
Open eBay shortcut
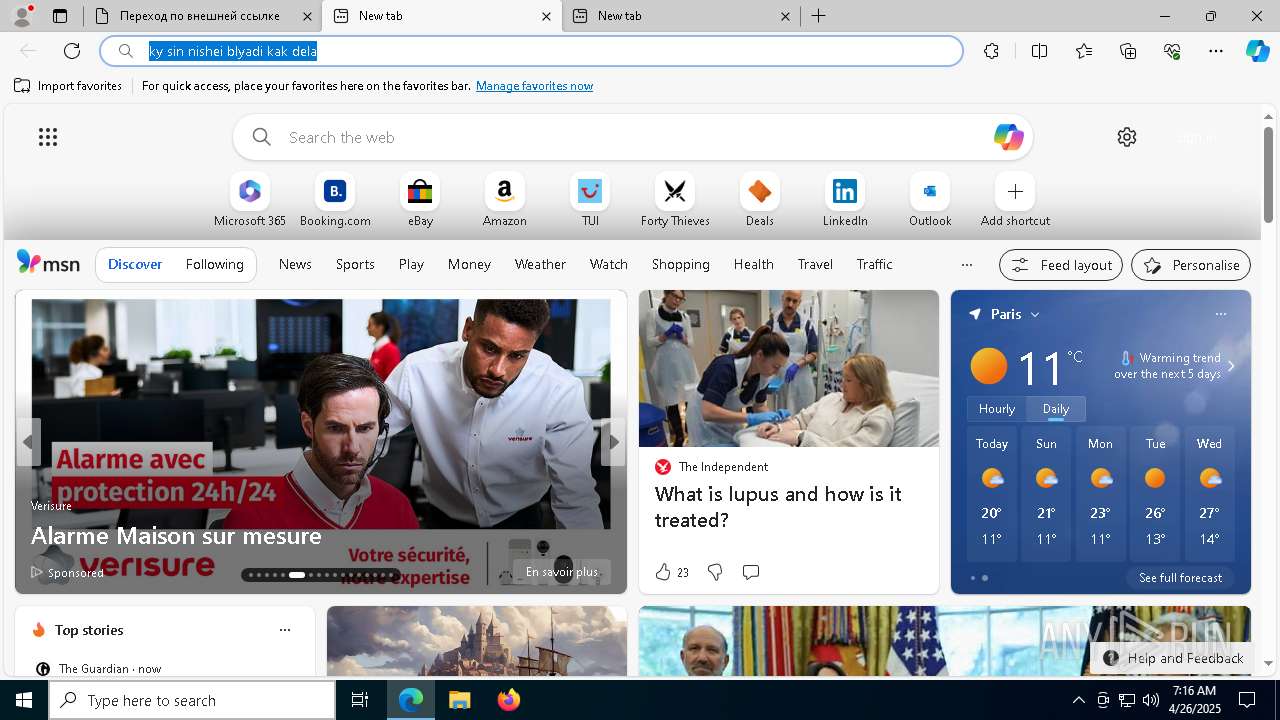[x=420, y=200]
